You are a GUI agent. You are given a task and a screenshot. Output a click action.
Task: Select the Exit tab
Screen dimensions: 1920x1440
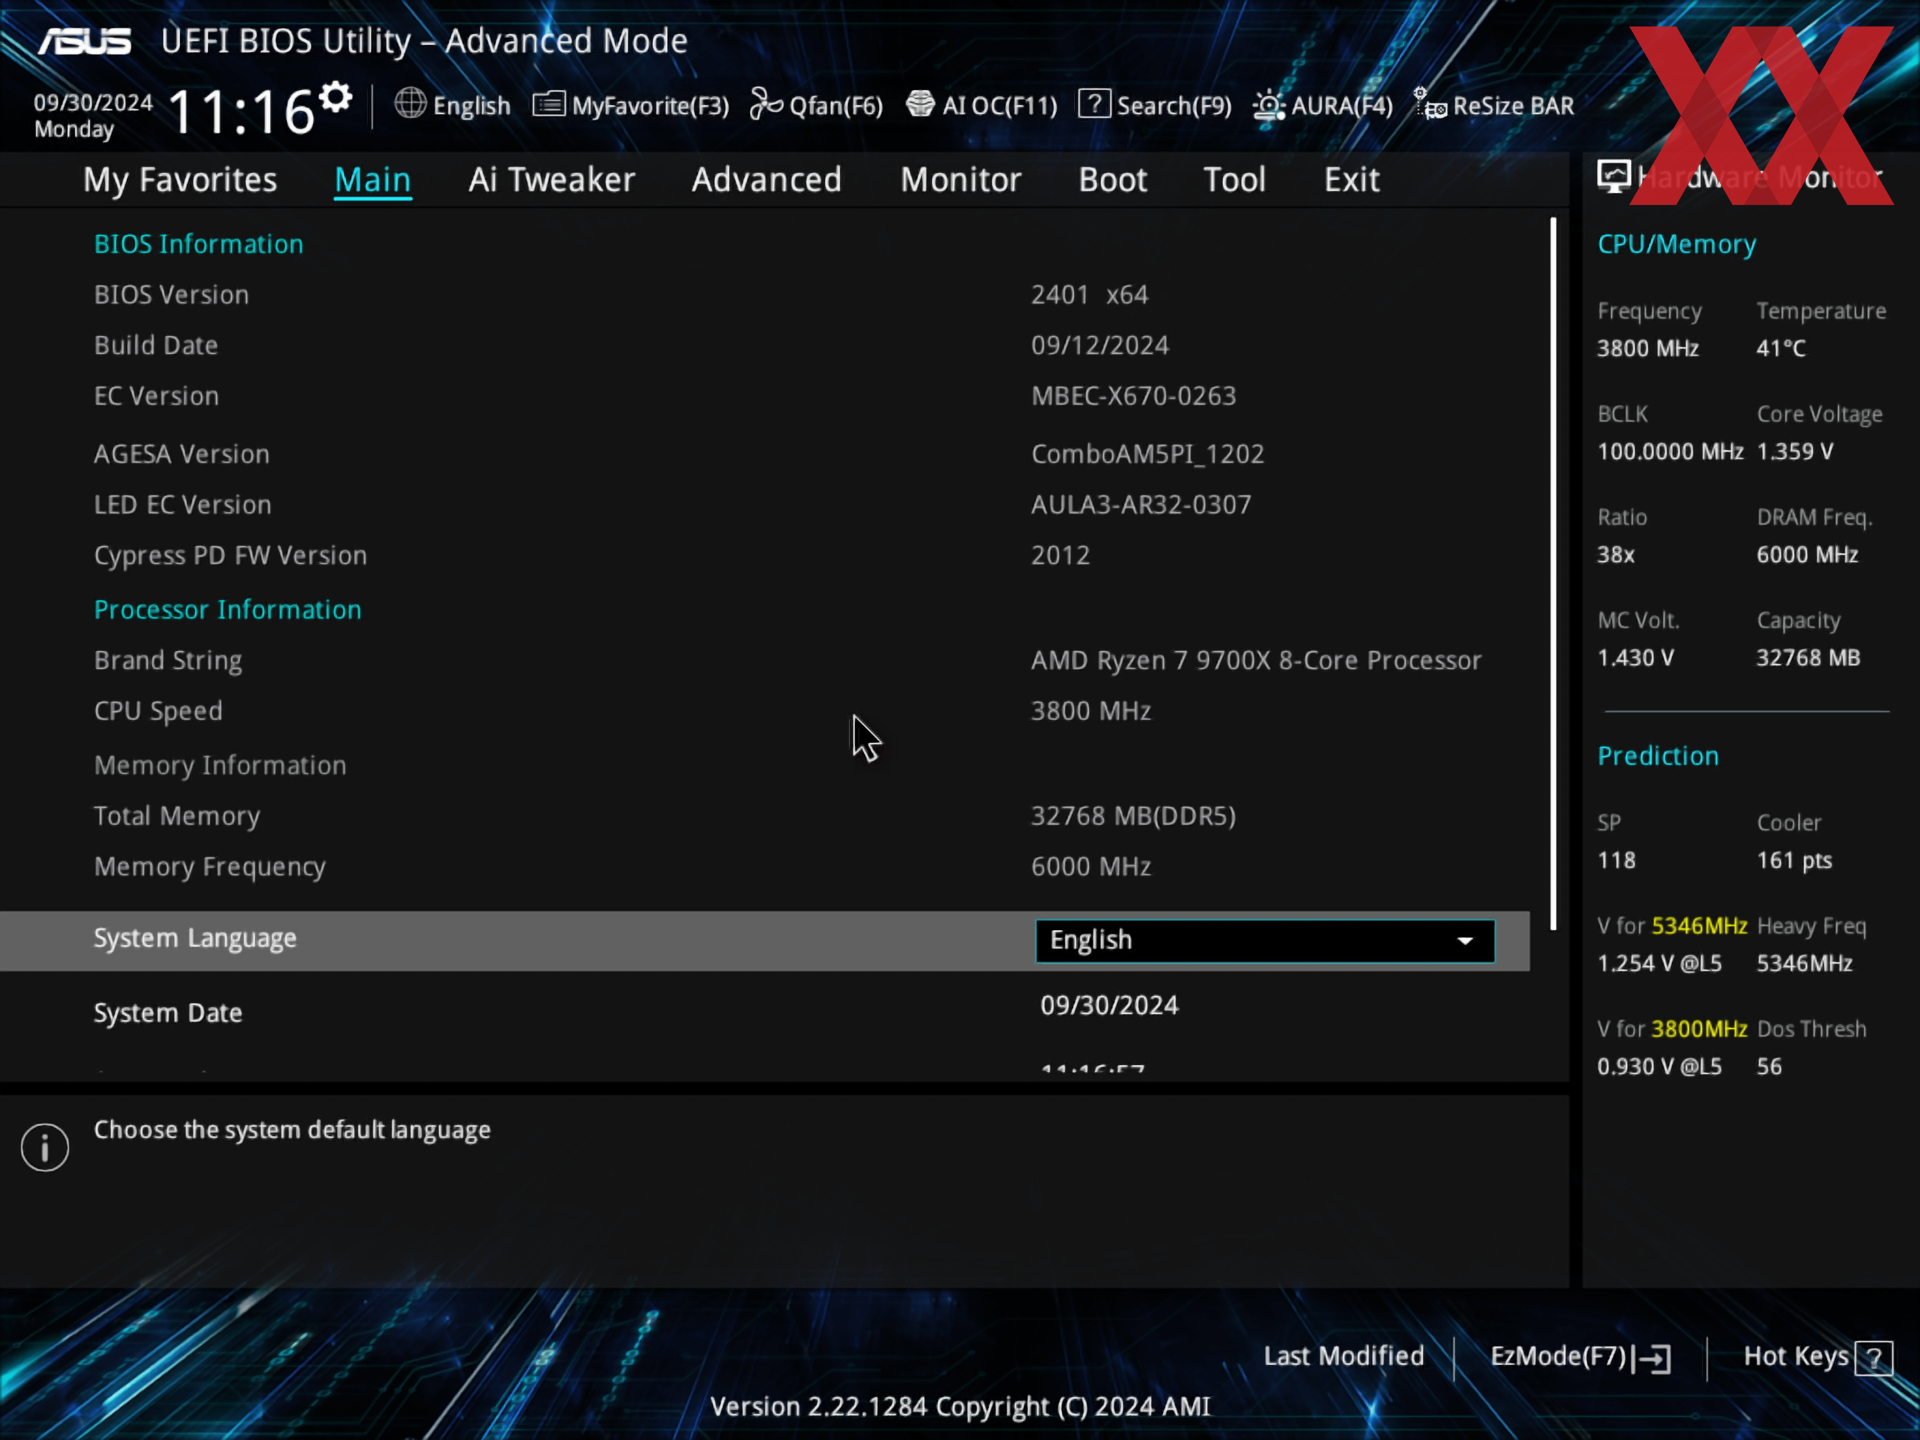[1352, 180]
